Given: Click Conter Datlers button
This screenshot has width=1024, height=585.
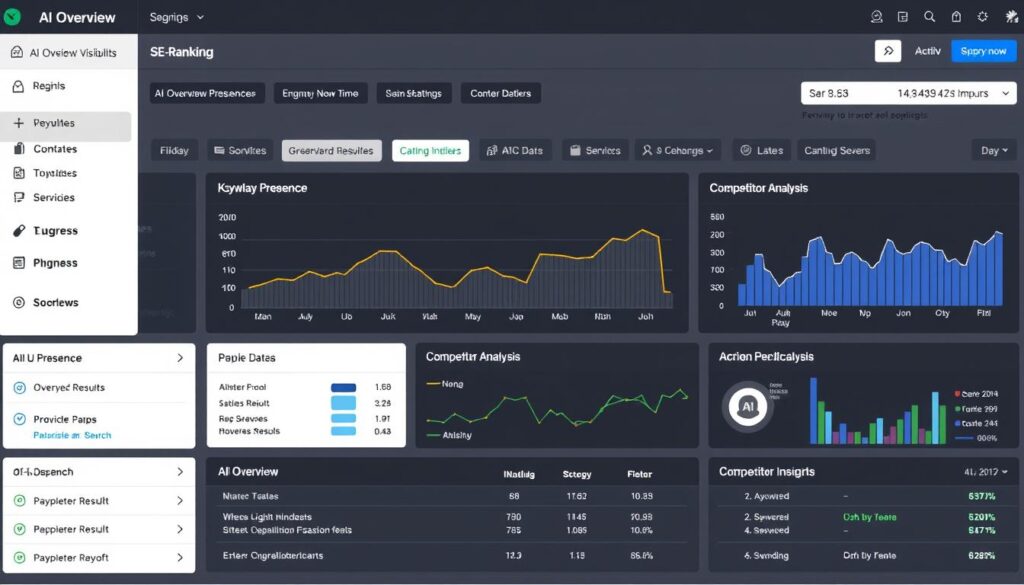Looking at the screenshot, I should 500,93.
